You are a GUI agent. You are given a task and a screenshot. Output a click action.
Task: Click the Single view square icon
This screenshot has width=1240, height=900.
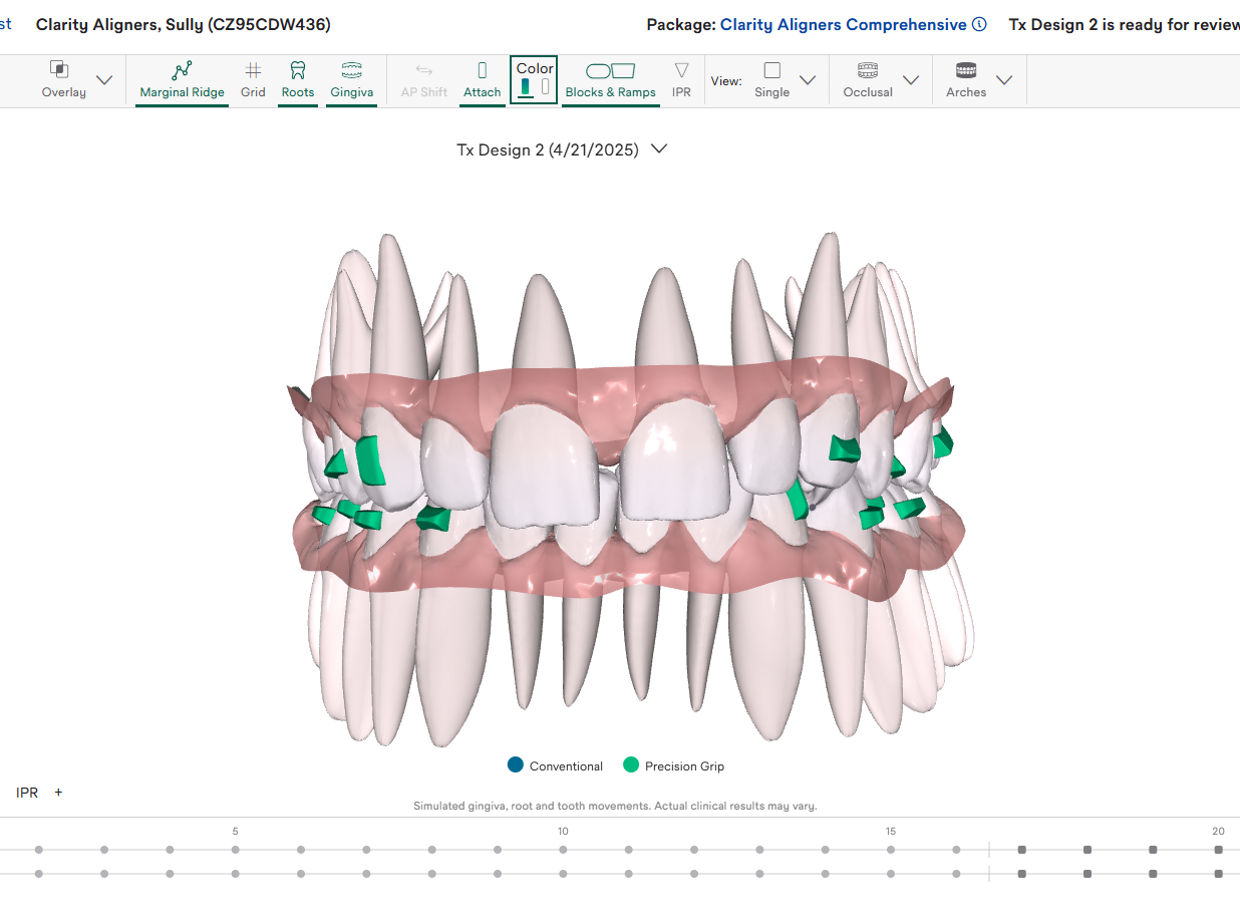772,70
